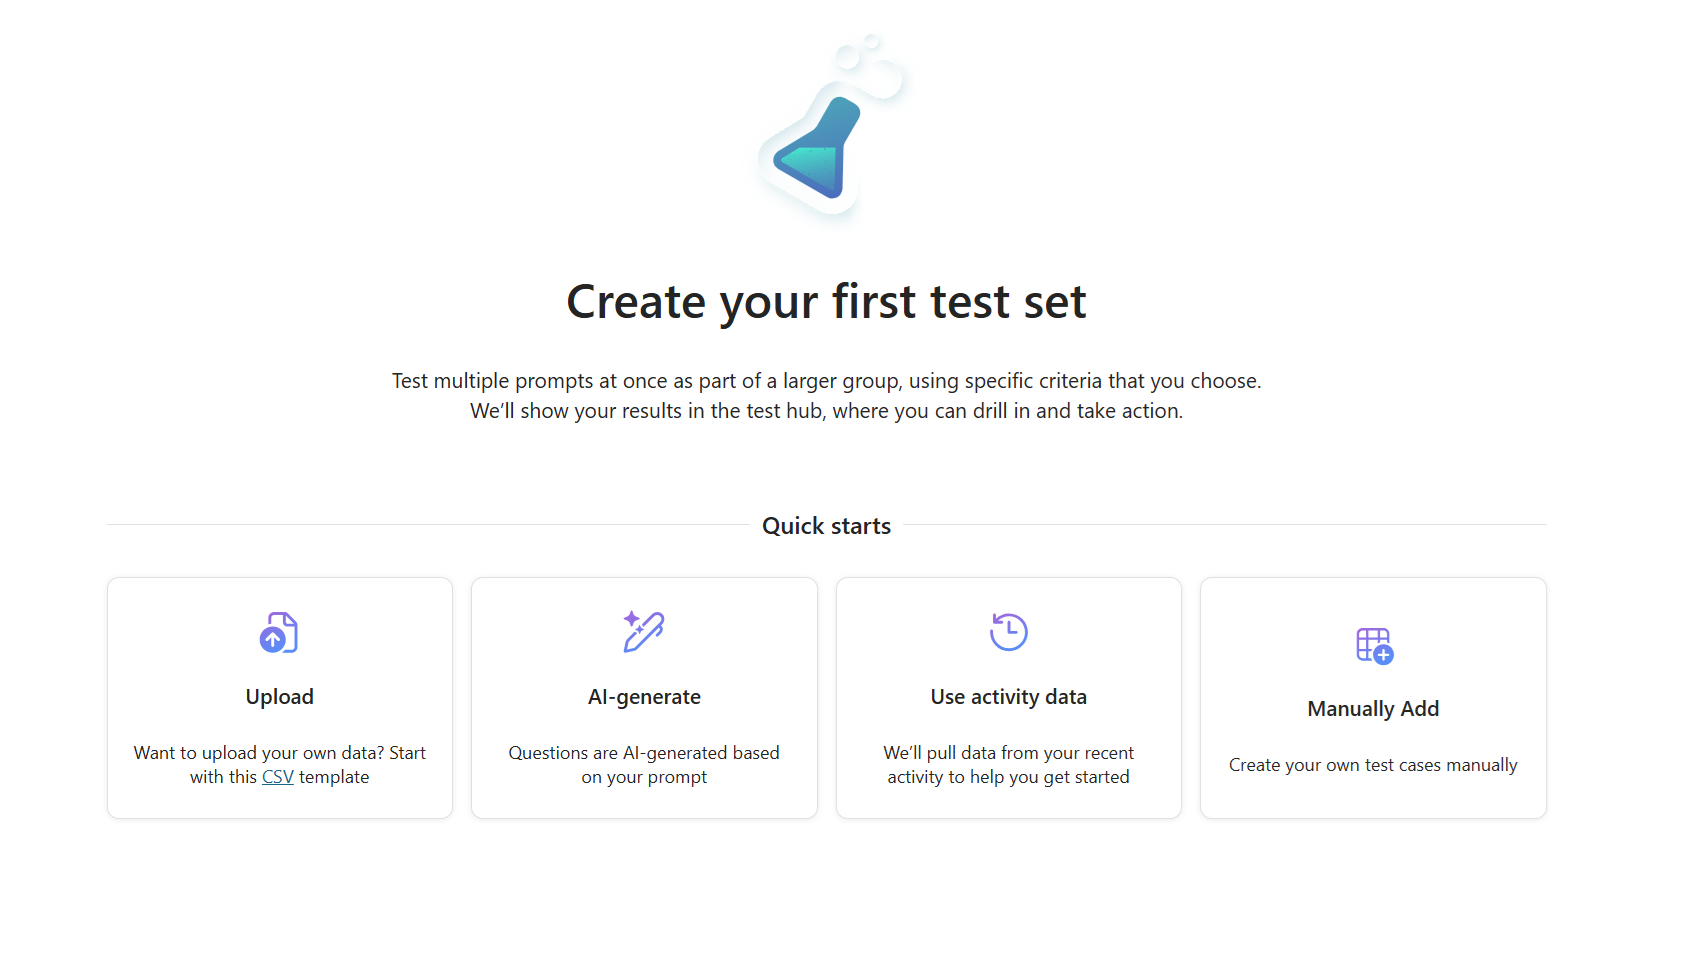This screenshot has width=1694, height=972.
Task: Click the Quick starts section label
Action: [827, 525]
